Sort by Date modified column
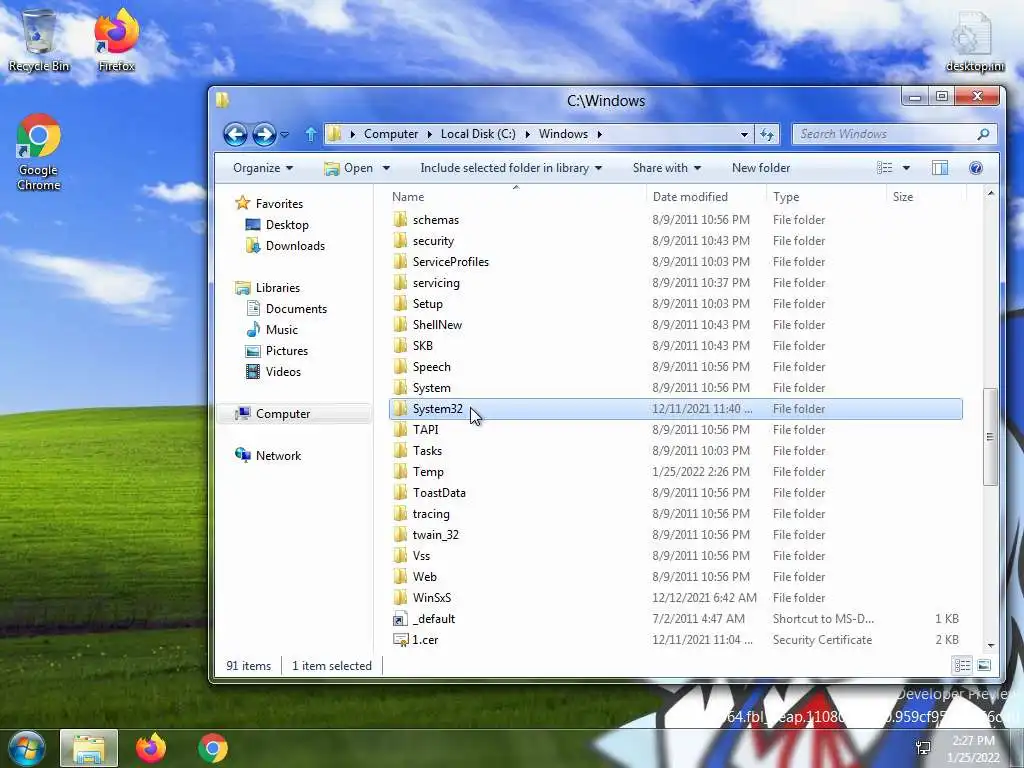The width and height of the screenshot is (1024, 768). click(690, 197)
